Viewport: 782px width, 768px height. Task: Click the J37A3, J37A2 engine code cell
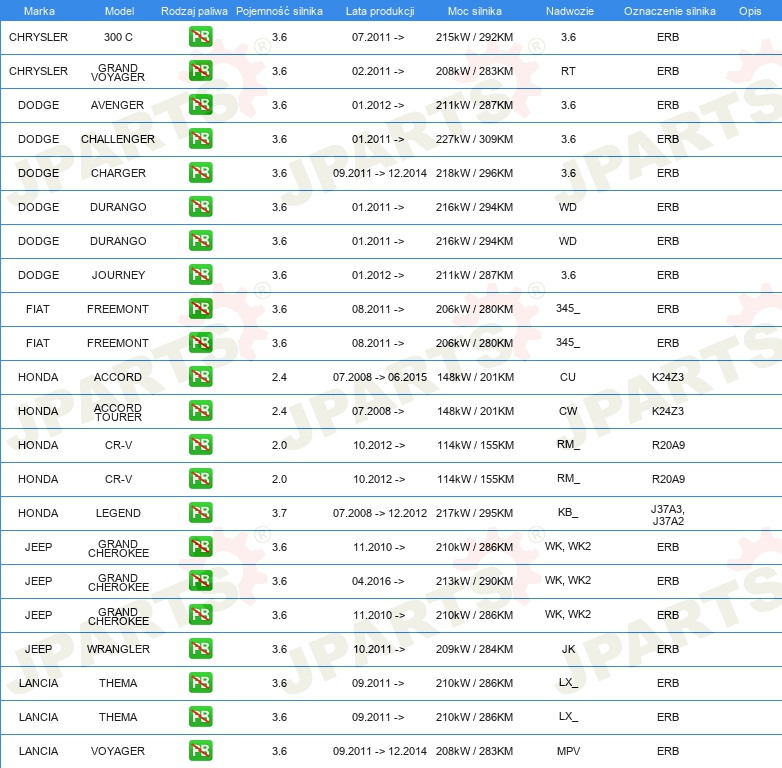668,514
